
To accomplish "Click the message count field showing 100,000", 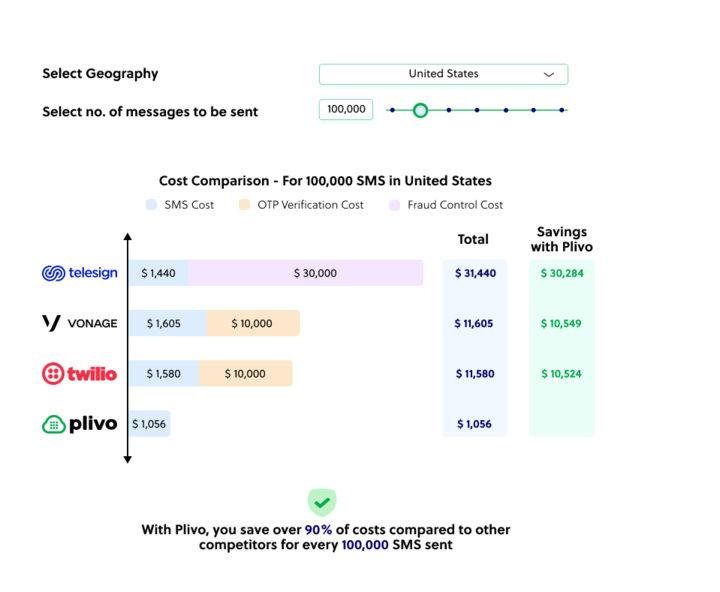I will point(346,110).
